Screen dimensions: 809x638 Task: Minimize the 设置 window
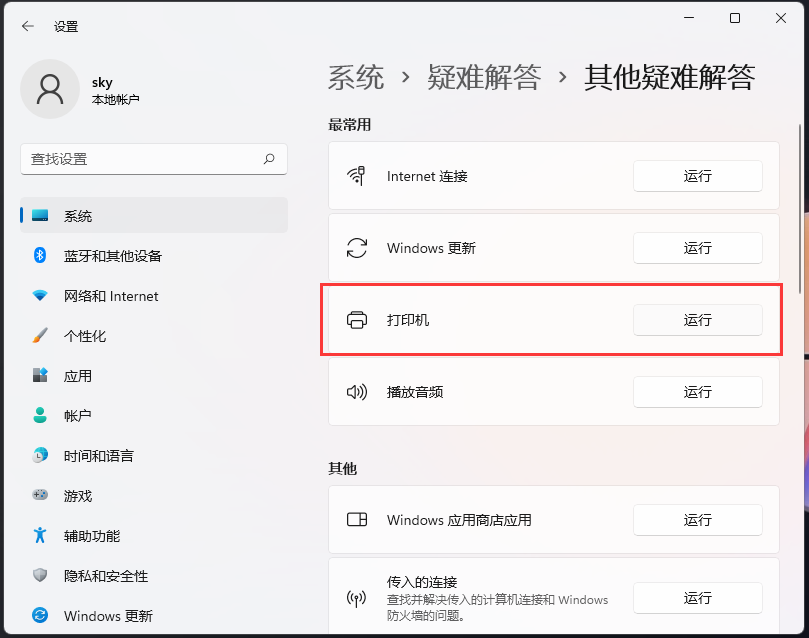(x=689, y=18)
